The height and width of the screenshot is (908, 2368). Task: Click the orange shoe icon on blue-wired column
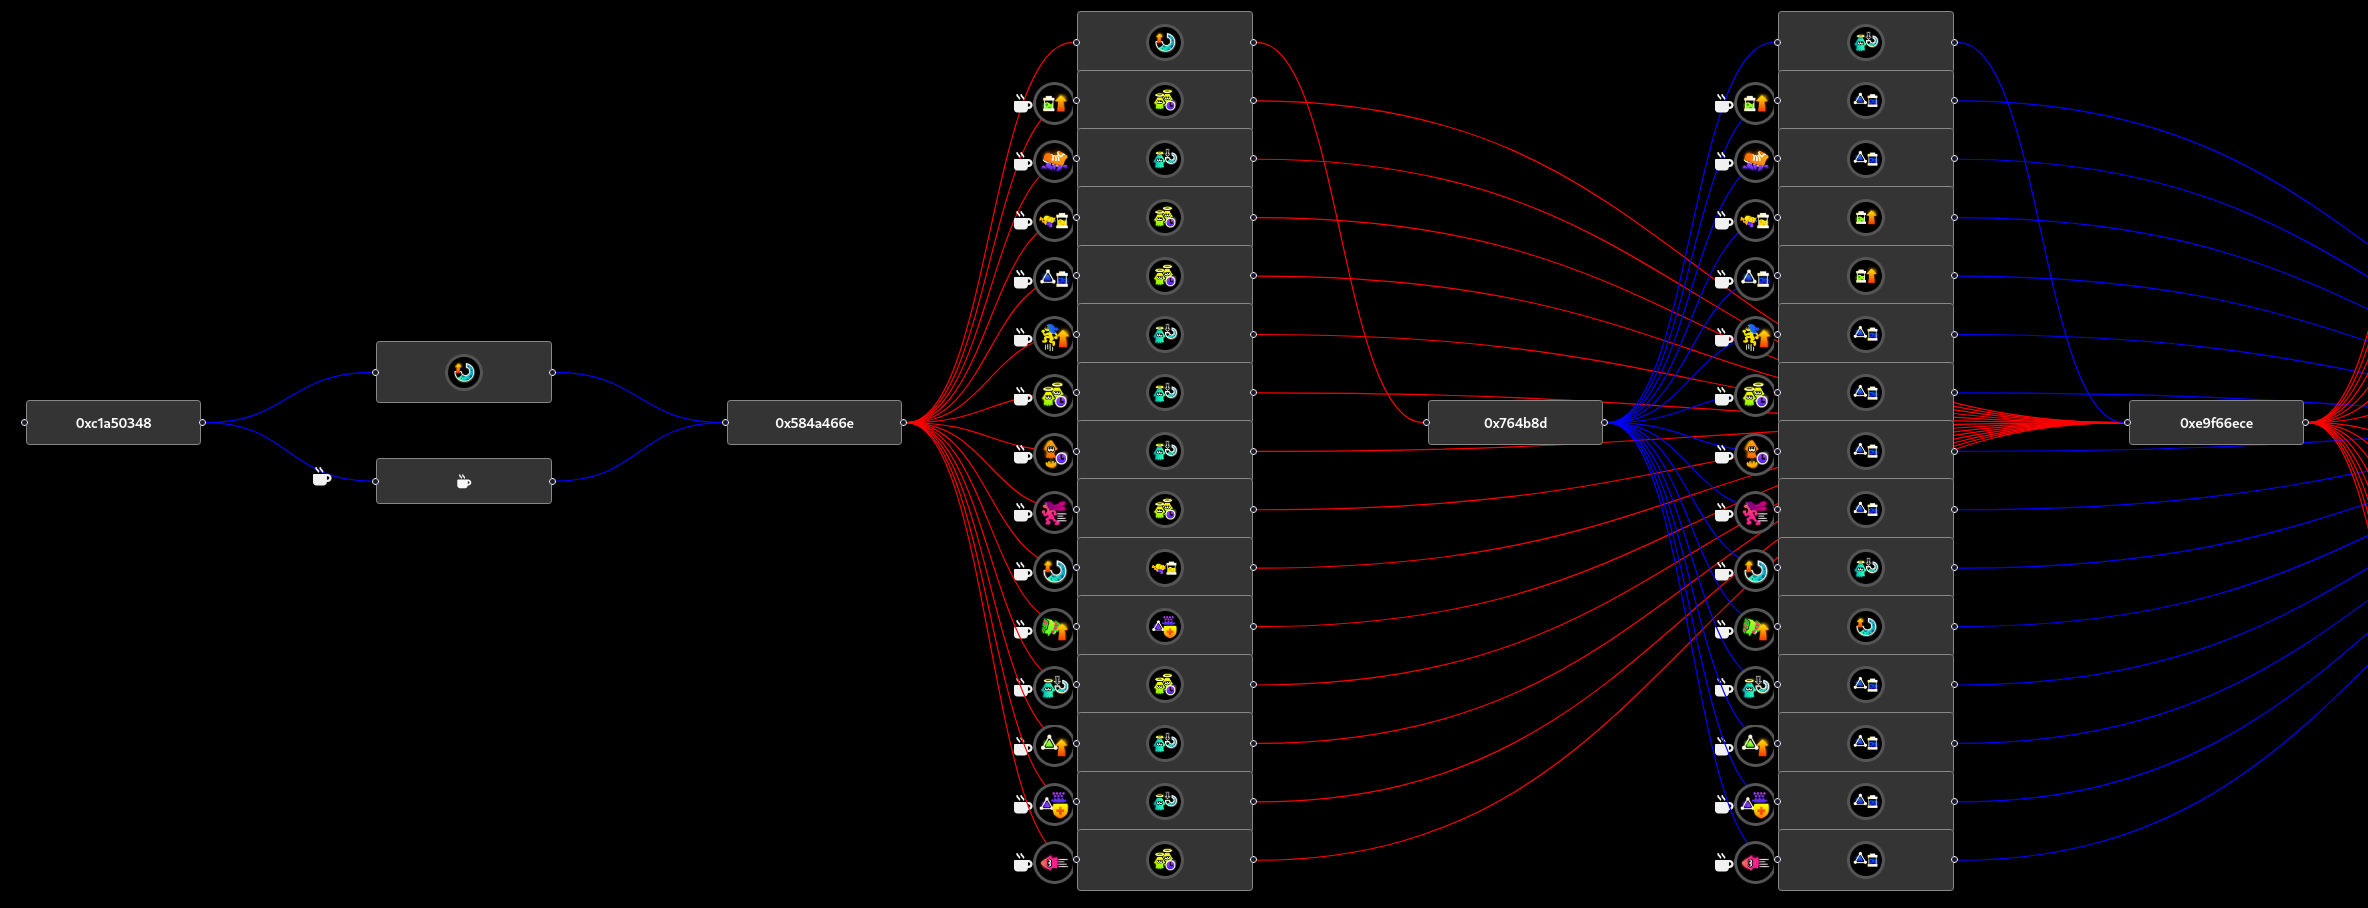pyautogui.click(x=1755, y=160)
